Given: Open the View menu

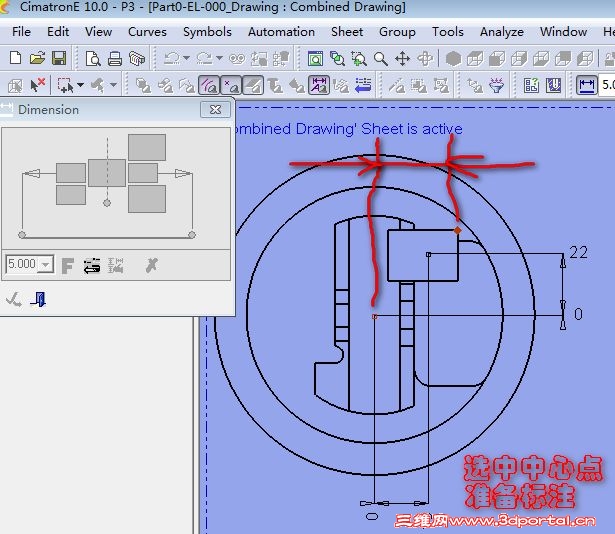Looking at the screenshot, I should click(x=98, y=32).
